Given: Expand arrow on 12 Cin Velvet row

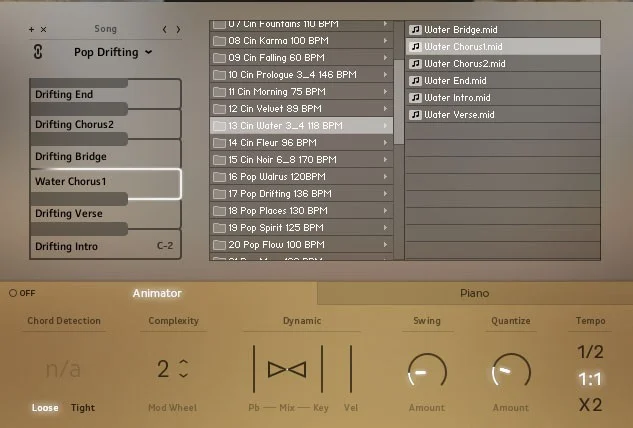Looking at the screenshot, I should point(386,109).
